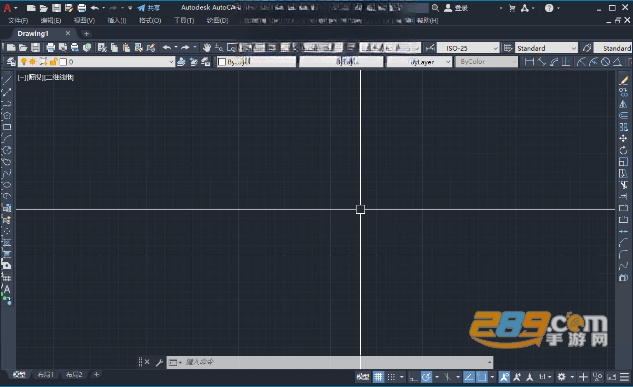Screen dimensions: 633x387
Task: Click the Paste clipboard icon in standard toolbar
Action: click(126, 48)
